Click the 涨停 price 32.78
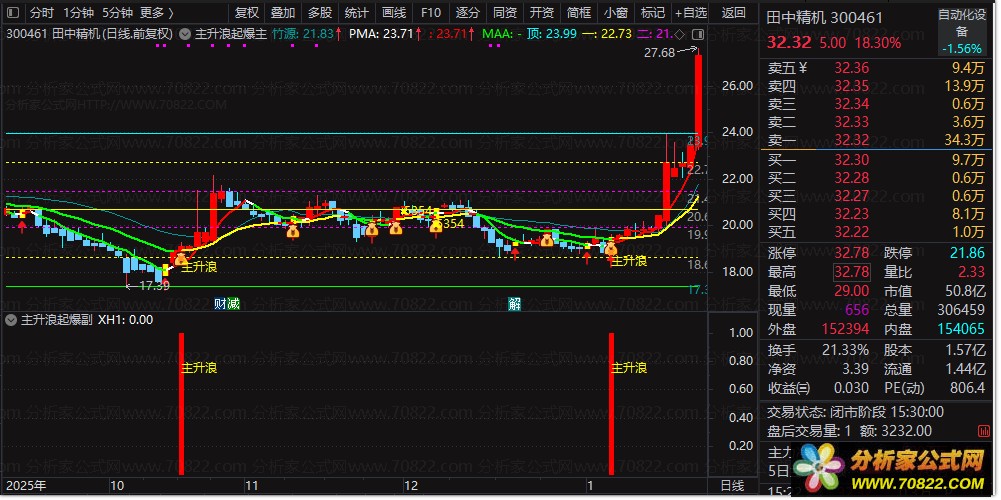Viewport: 1001px width, 500px height. point(852,254)
